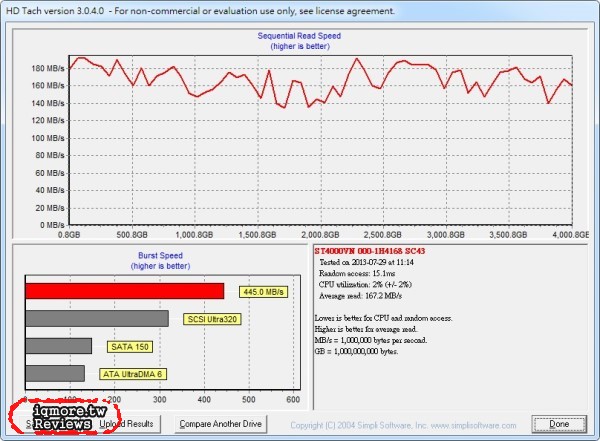Click the 100 MB/s axis label
600x441 pixels.
click(48, 138)
